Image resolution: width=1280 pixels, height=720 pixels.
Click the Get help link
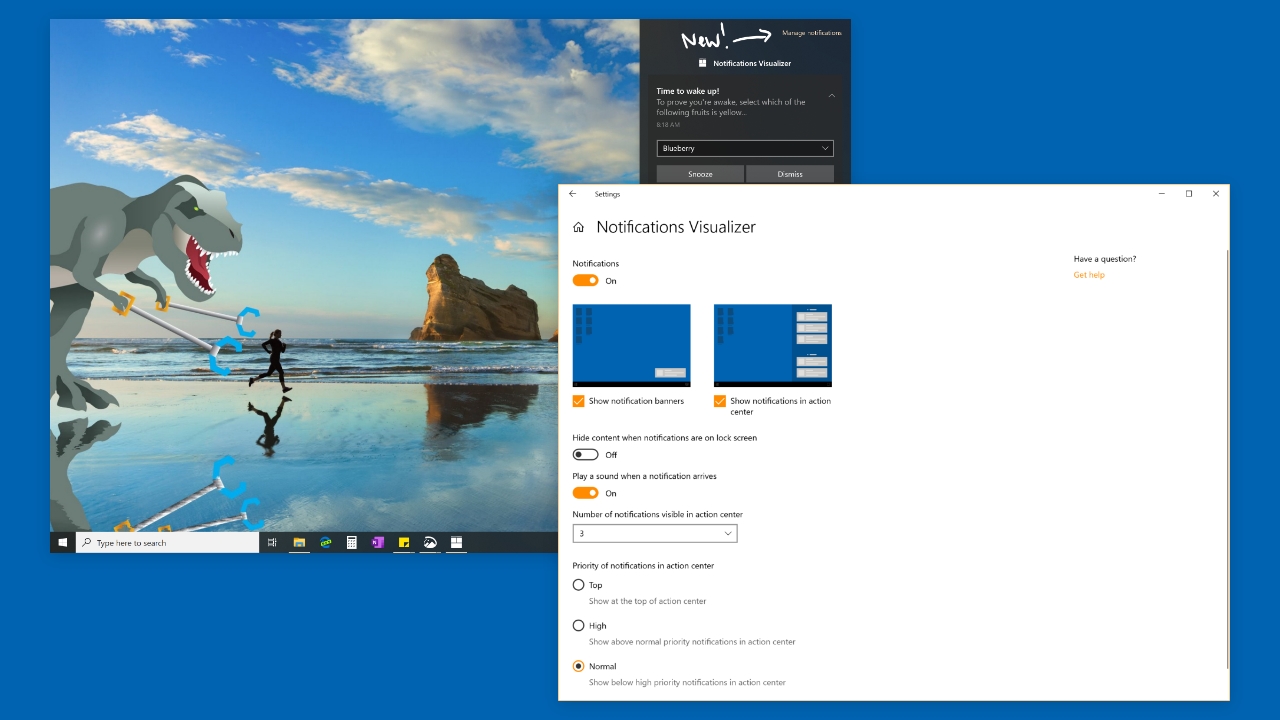click(x=1089, y=275)
